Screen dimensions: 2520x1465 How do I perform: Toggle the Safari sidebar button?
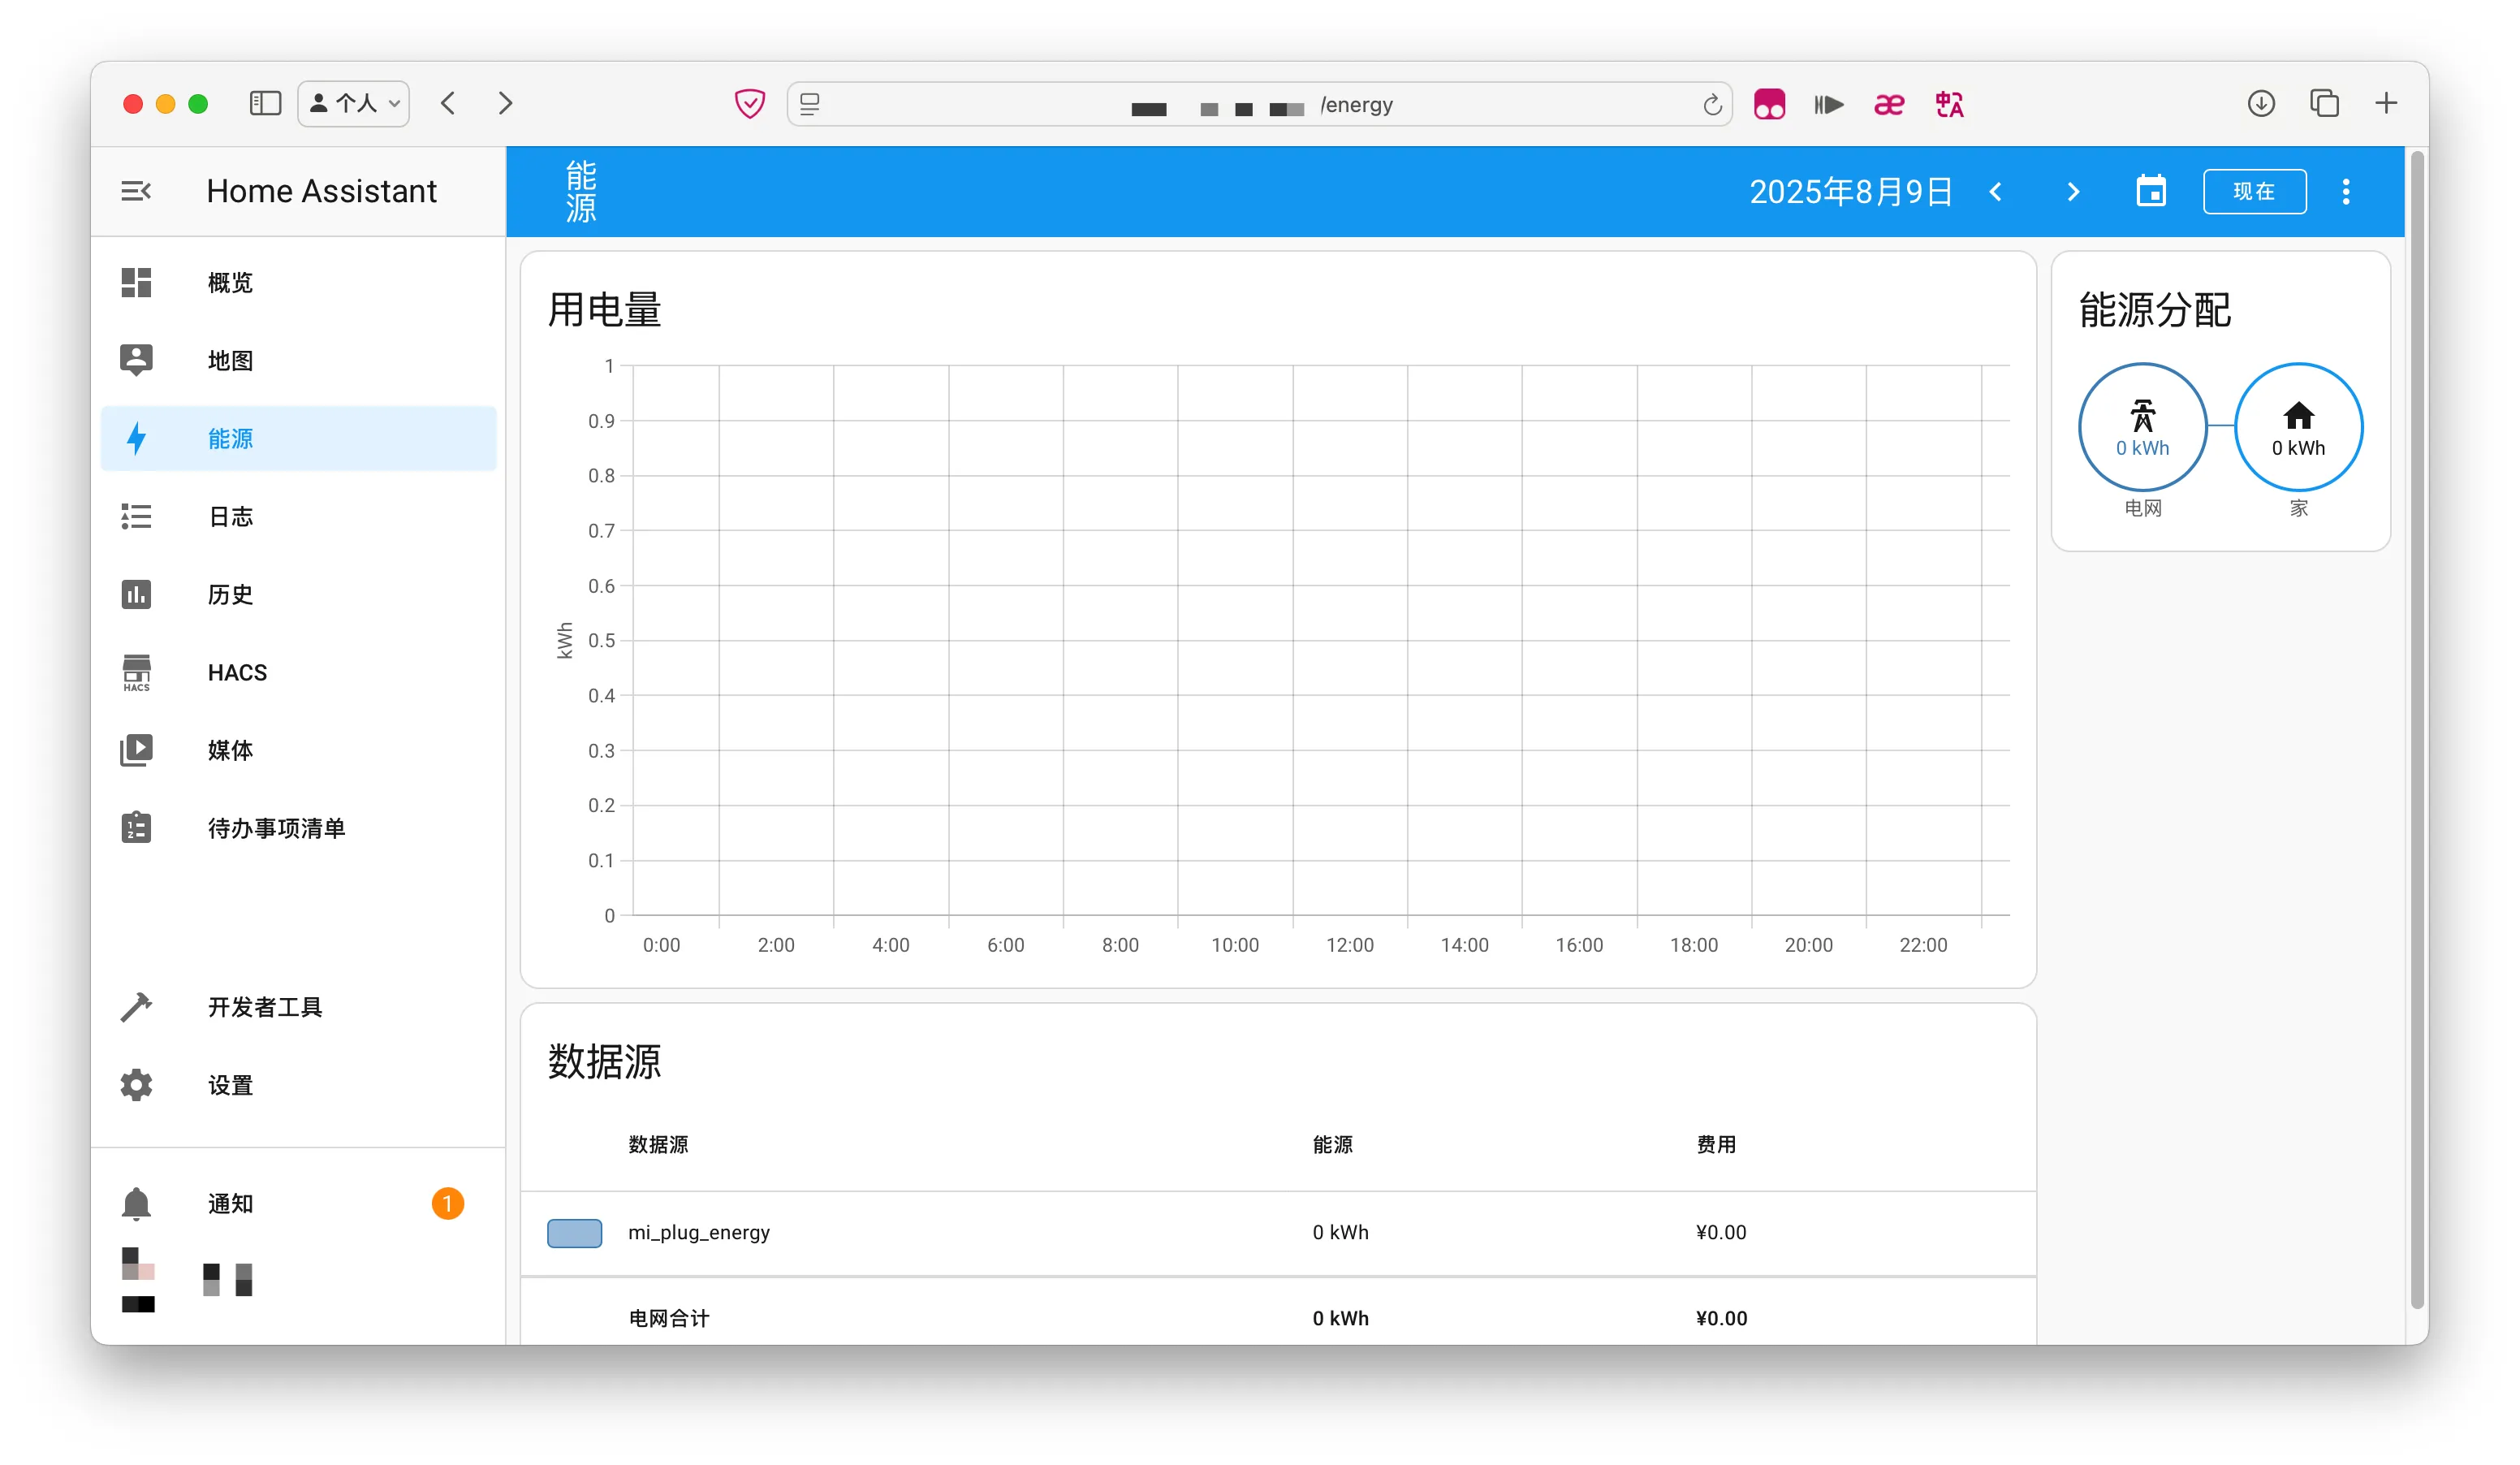[265, 103]
